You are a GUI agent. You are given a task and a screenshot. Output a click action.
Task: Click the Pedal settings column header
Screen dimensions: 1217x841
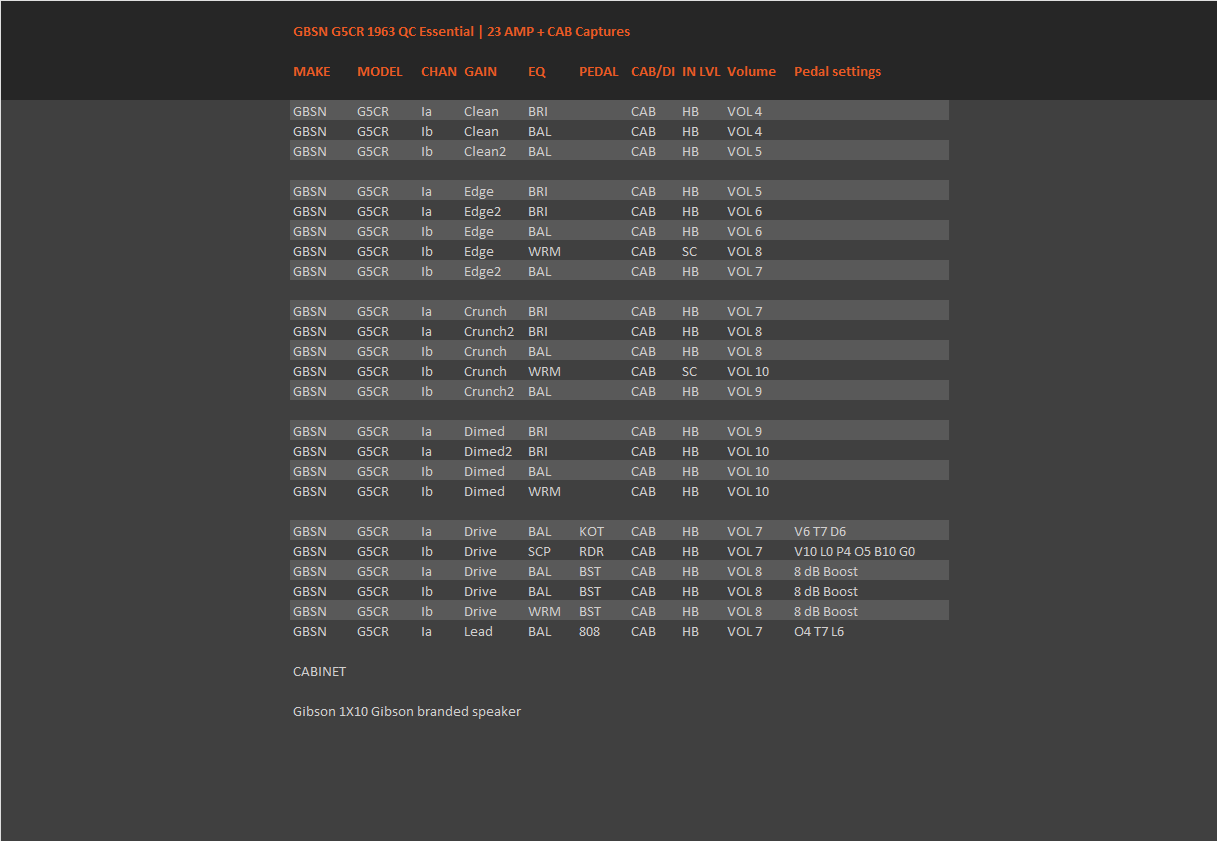(837, 71)
